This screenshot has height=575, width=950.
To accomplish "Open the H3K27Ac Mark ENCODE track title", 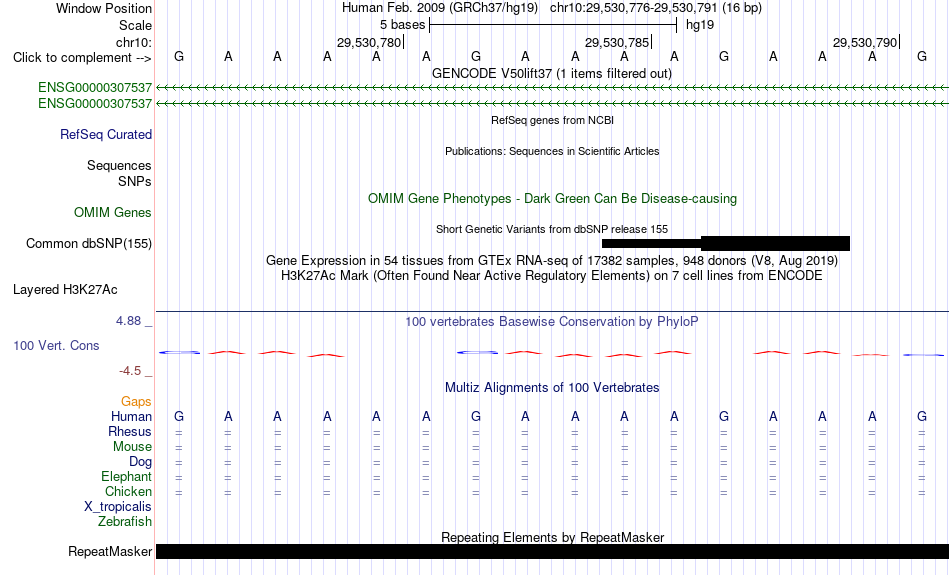I will pyautogui.click(x=552, y=276).
